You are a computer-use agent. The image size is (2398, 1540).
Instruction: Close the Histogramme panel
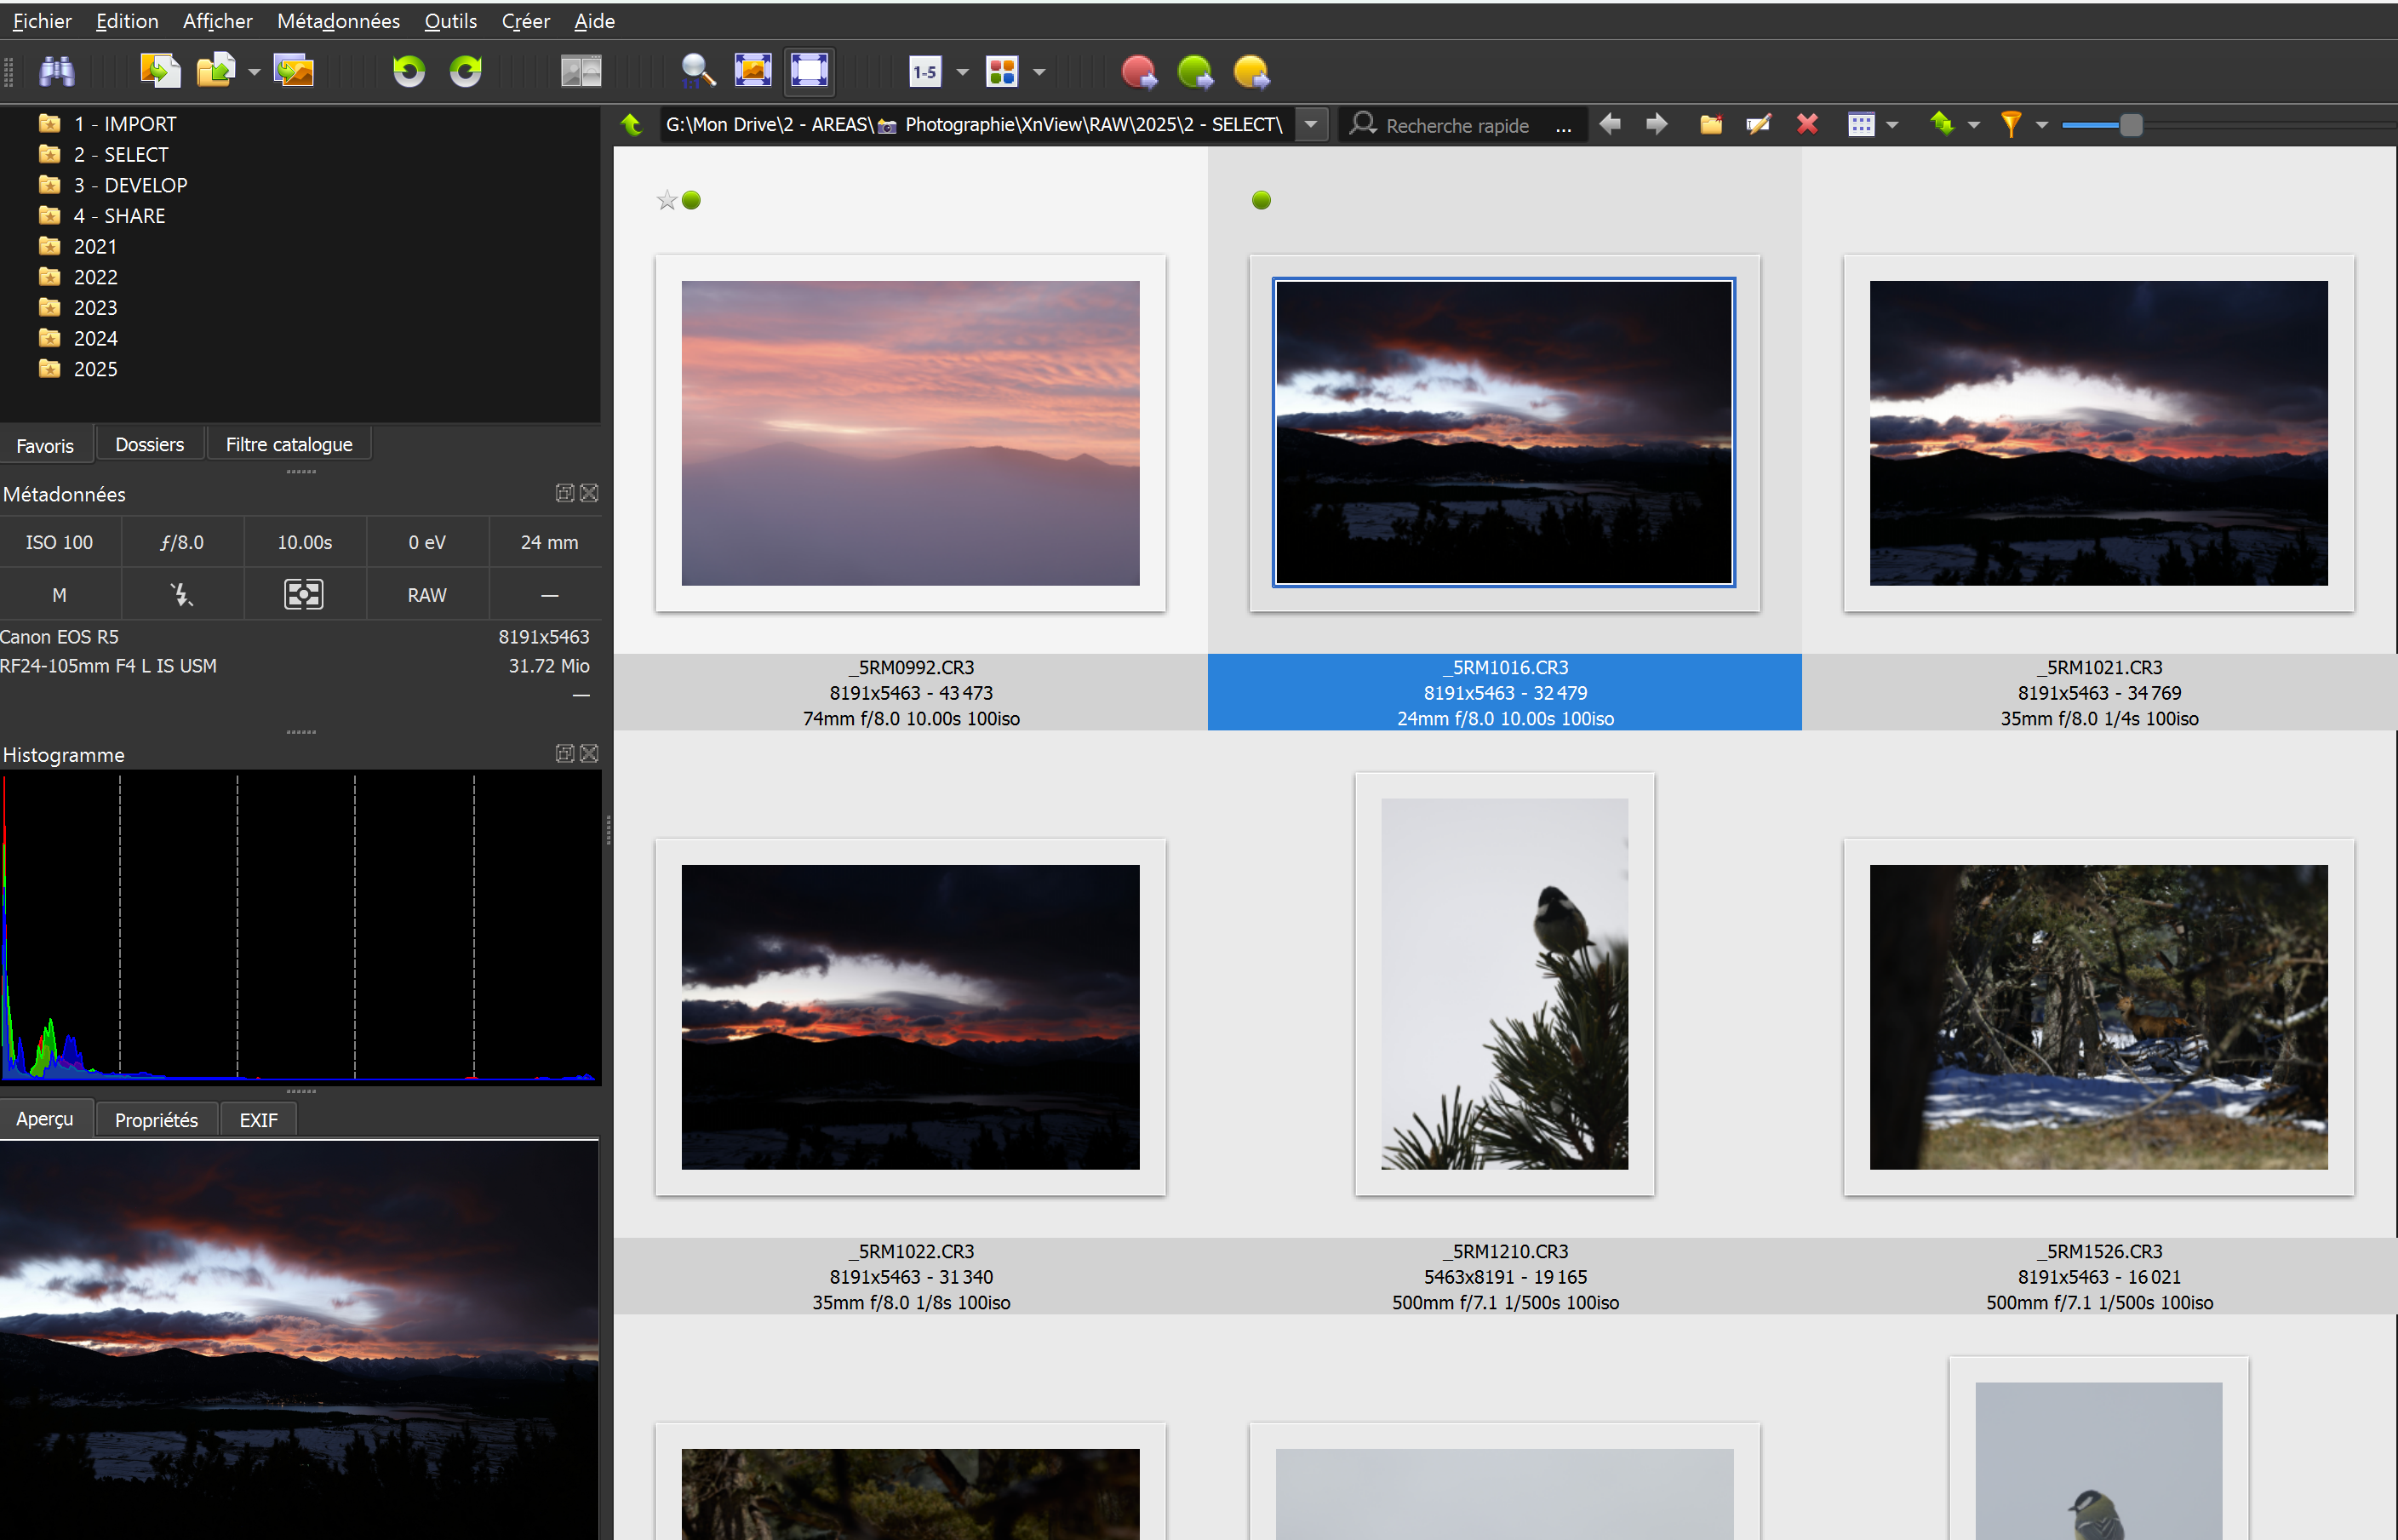point(589,754)
